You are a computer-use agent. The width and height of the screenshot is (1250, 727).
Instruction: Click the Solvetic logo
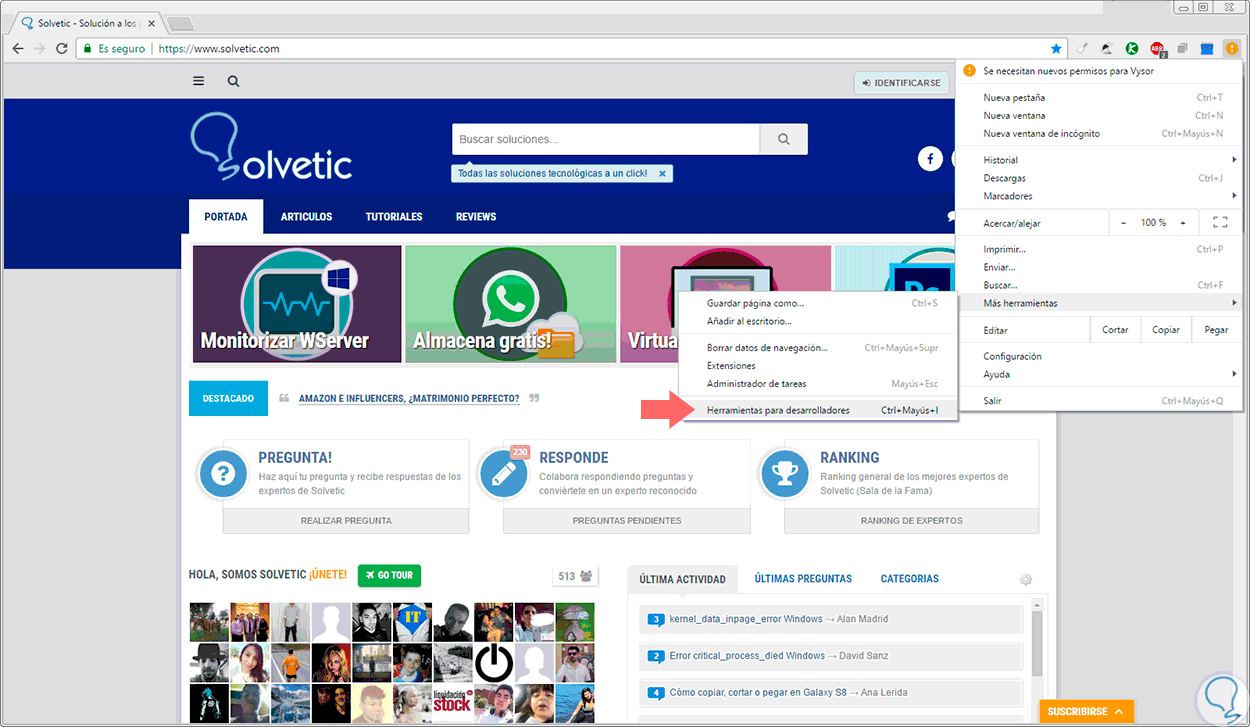(271, 148)
